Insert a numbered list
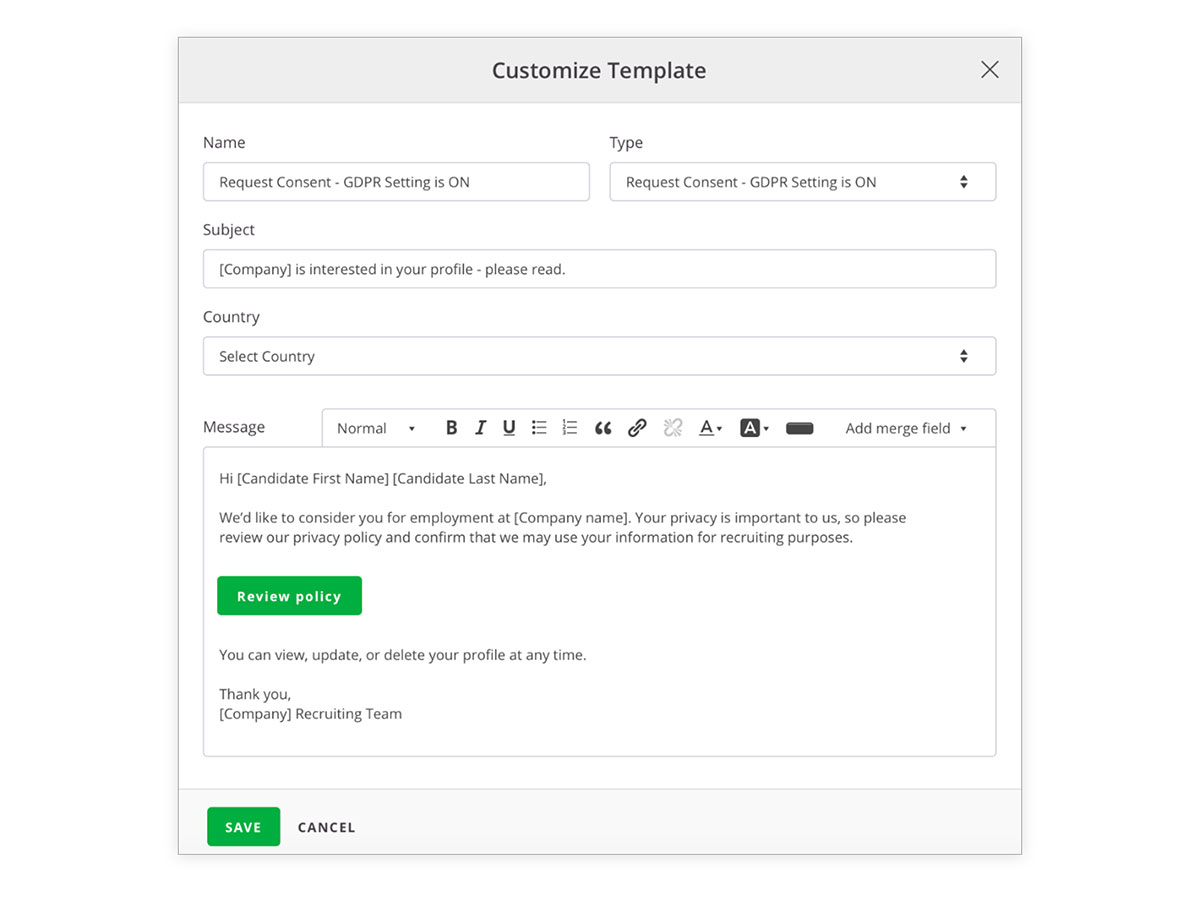1200x900 pixels. [570, 428]
